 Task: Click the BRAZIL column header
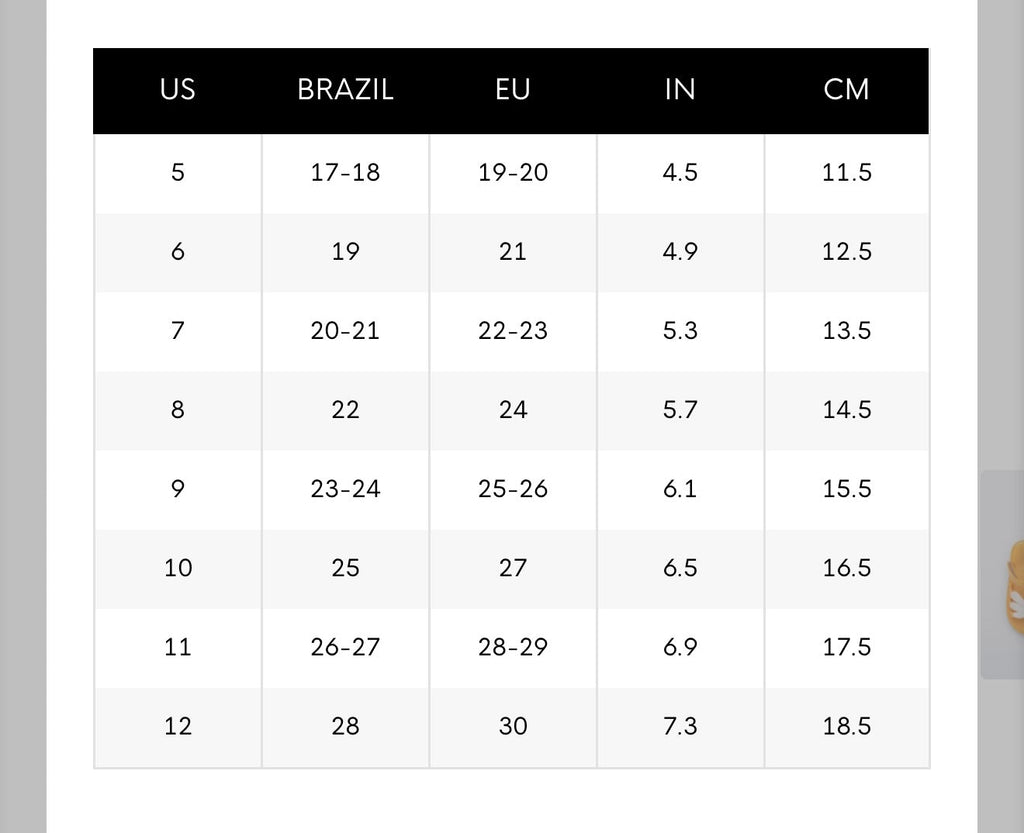click(345, 90)
